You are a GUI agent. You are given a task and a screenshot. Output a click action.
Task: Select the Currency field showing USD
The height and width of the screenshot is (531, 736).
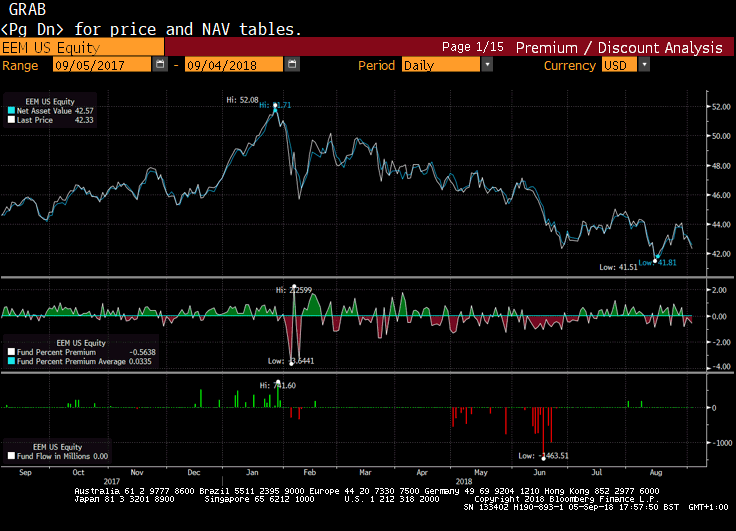(x=619, y=65)
